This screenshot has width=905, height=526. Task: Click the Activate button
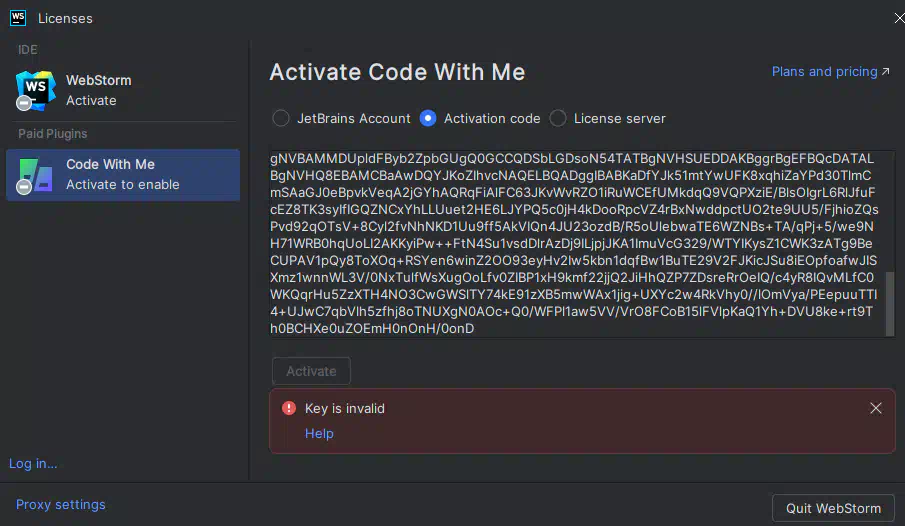click(x=311, y=371)
